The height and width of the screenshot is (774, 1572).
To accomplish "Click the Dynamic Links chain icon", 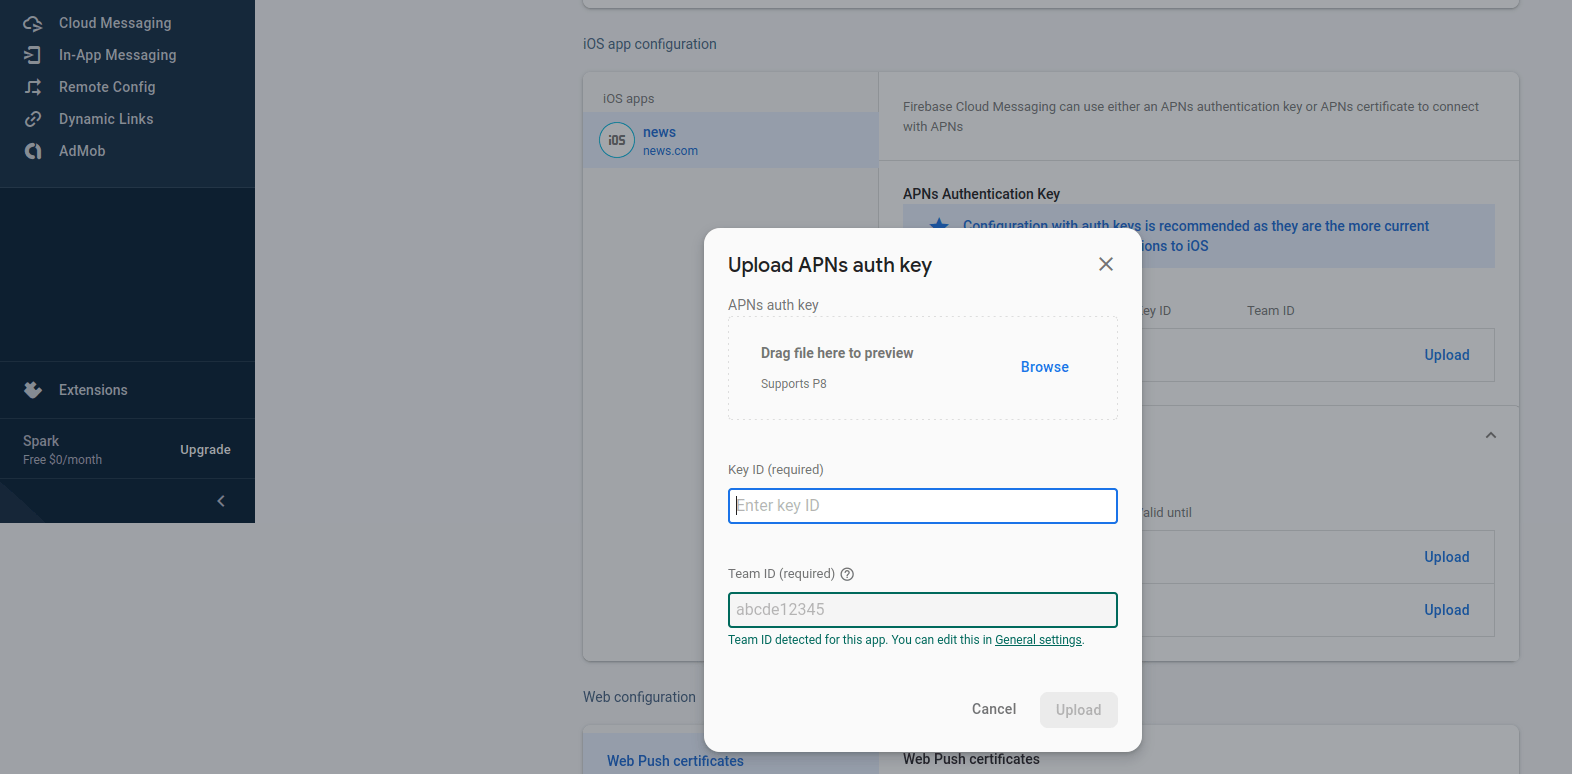I will [x=33, y=119].
